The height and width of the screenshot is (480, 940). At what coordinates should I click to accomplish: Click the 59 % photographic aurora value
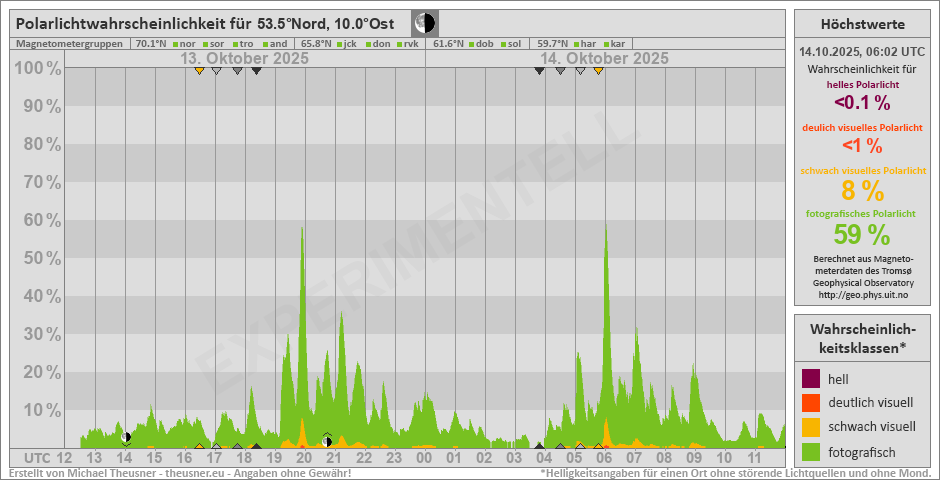pyautogui.click(x=862, y=234)
